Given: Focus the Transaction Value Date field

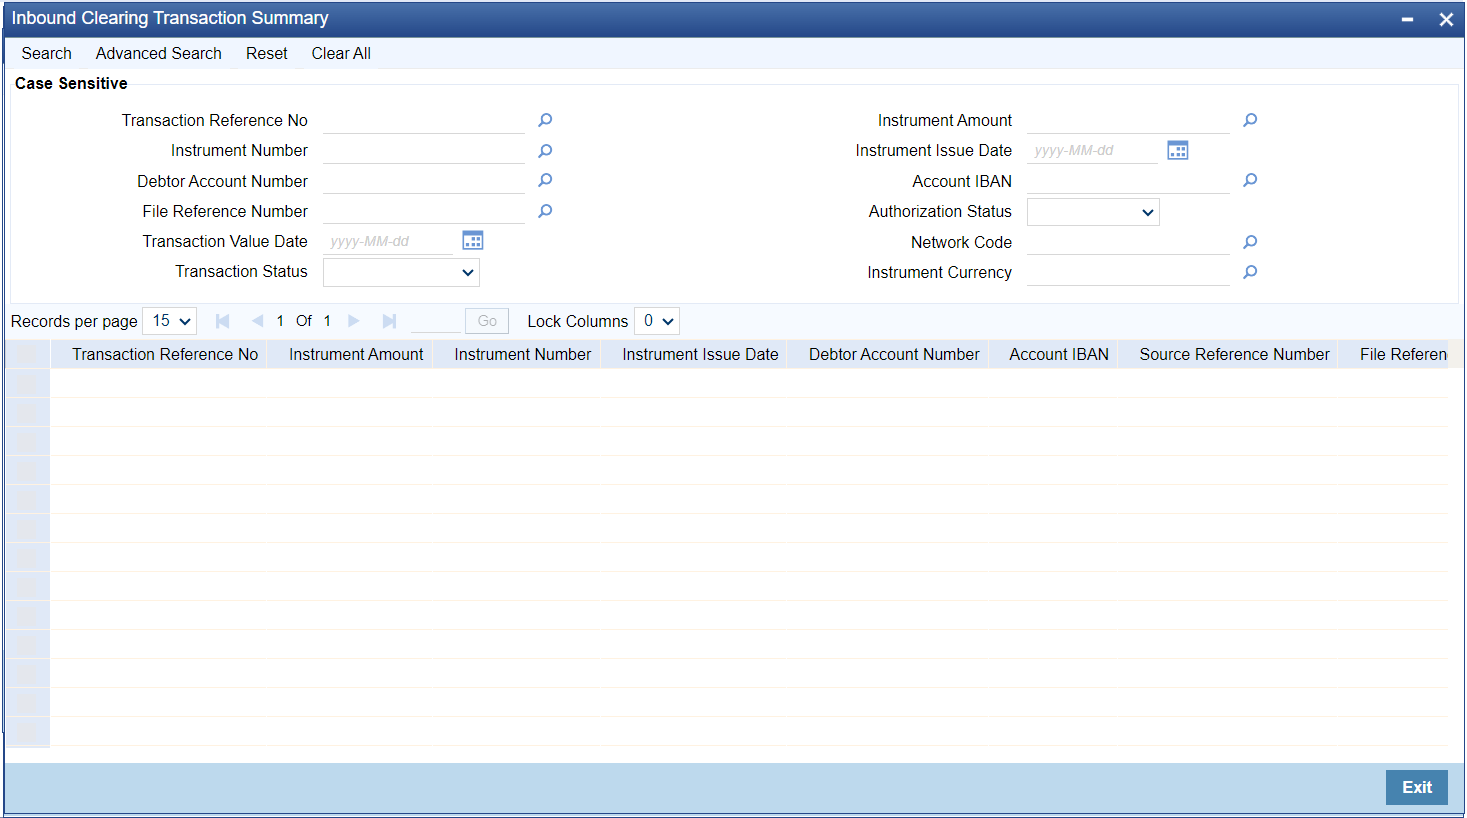Looking at the screenshot, I should click(388, 241).
